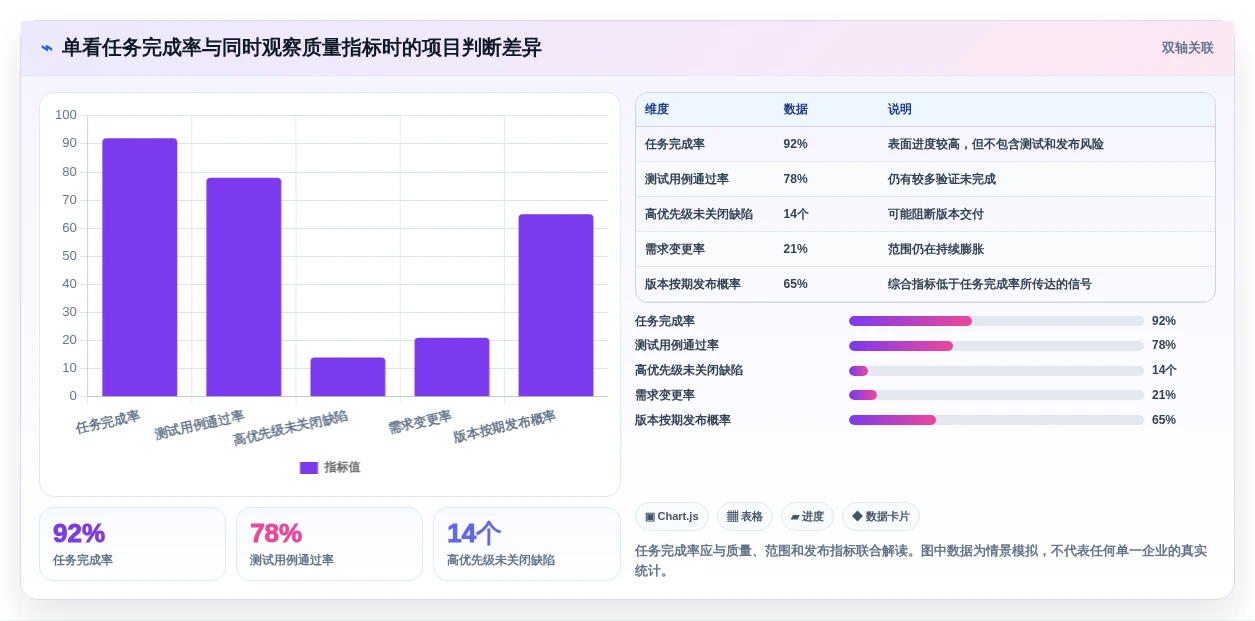Click the 维度 column header

[x=657, y=110]
